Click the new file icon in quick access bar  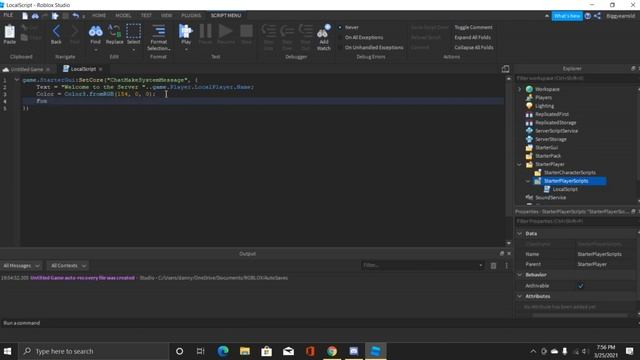point(25,16)
